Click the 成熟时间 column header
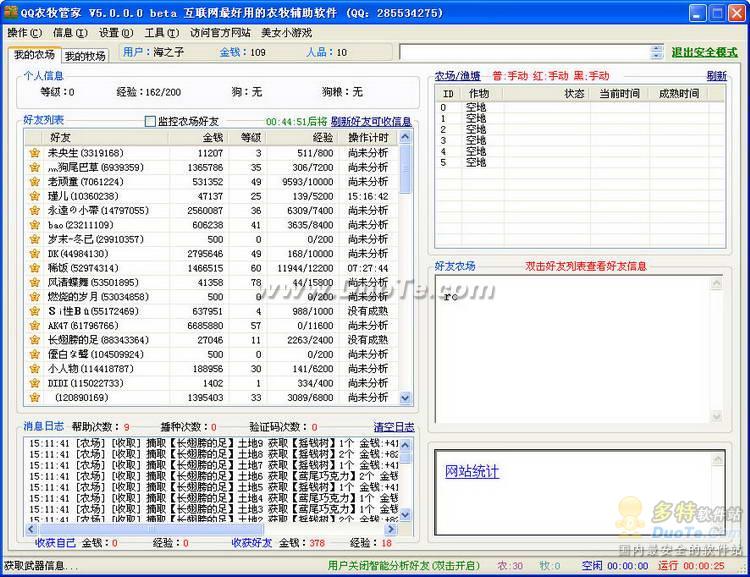 point(679,93)
